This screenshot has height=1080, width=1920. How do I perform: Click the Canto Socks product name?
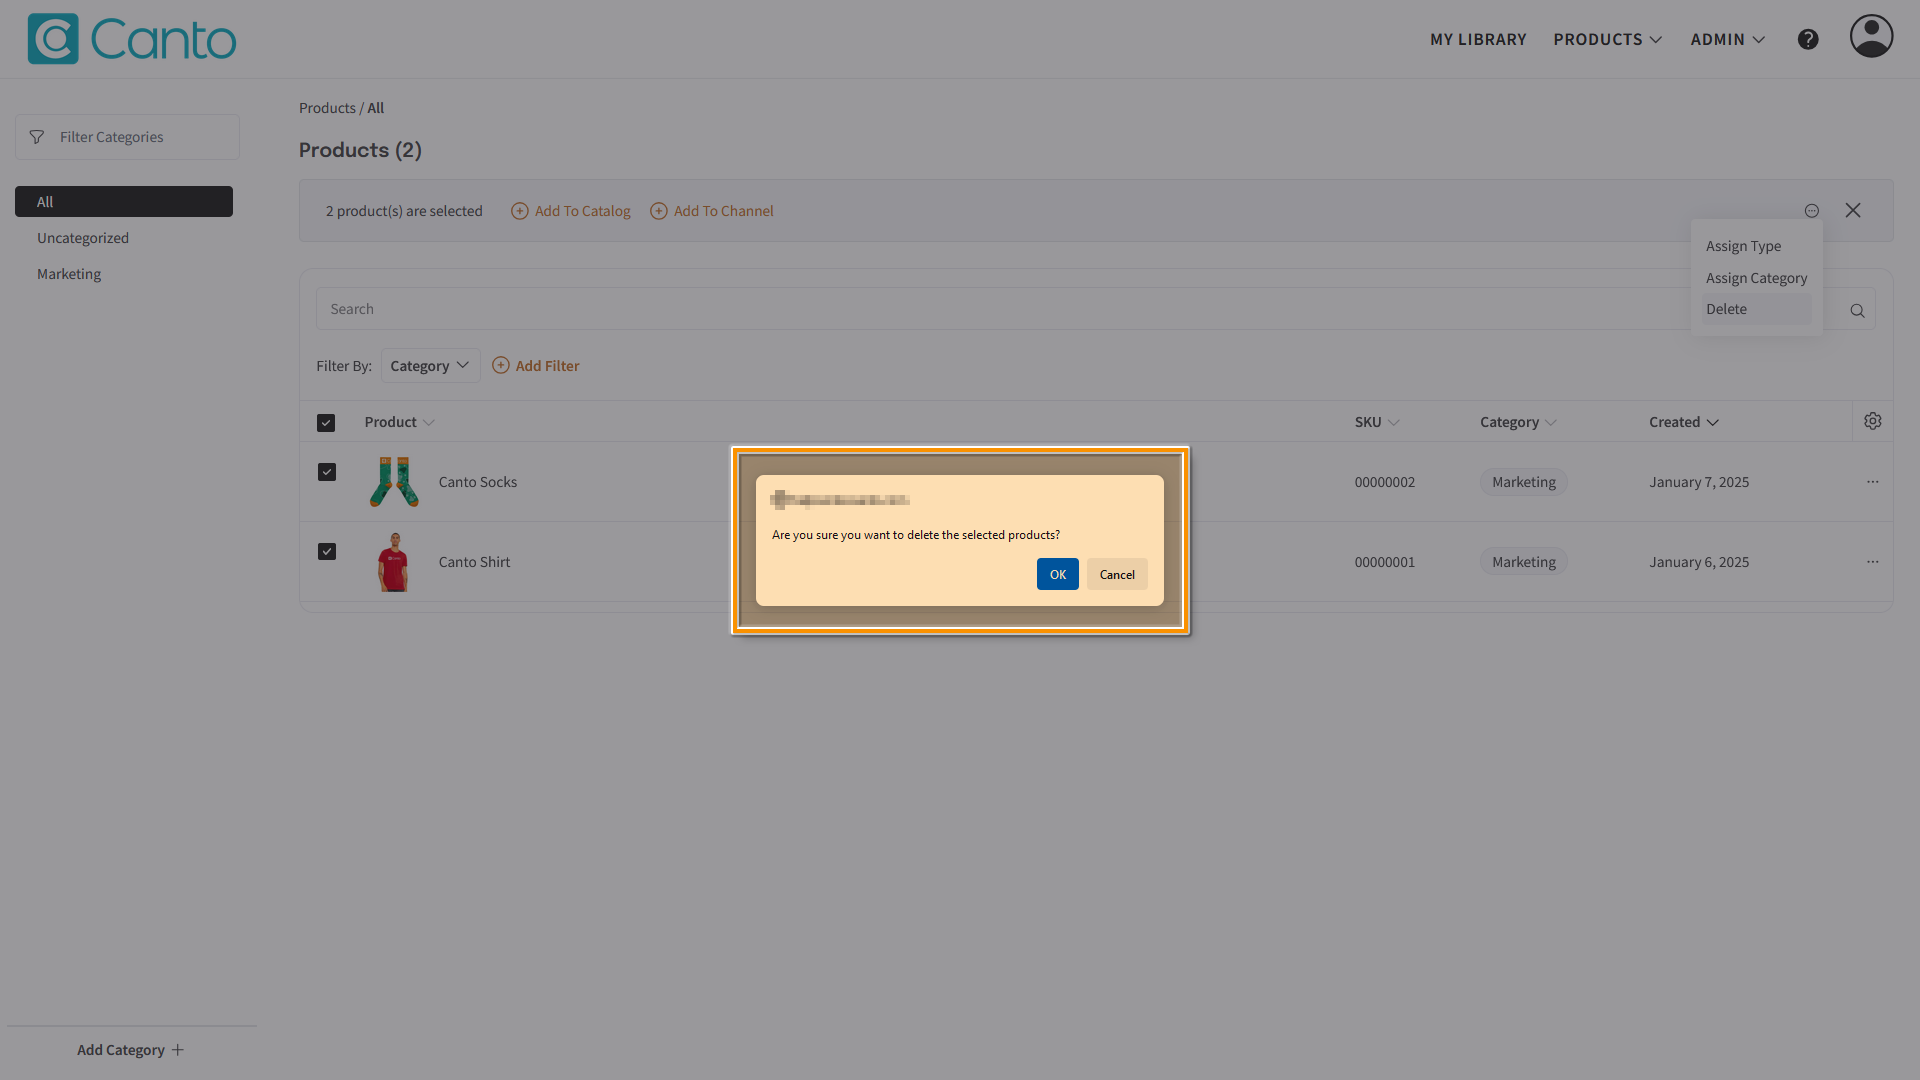pos(478,482)
